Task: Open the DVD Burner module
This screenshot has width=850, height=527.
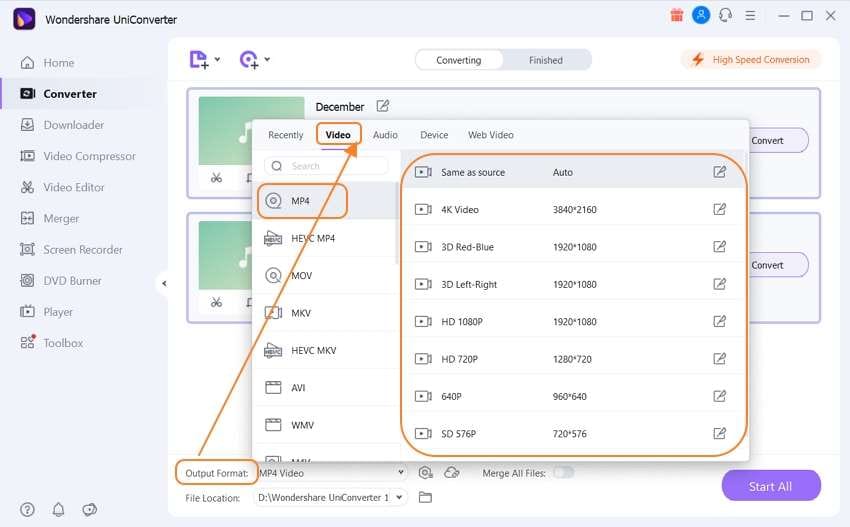Action: [61, 281]
